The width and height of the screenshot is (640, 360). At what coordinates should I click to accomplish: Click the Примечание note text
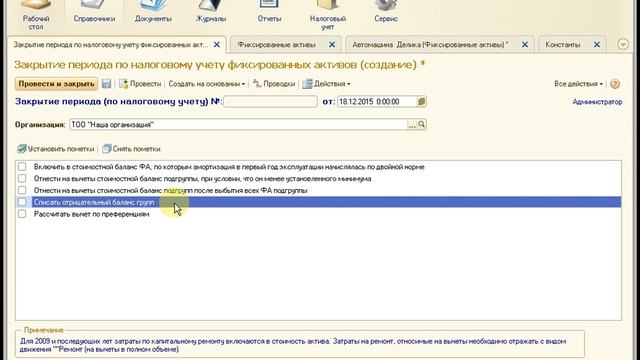pyautogui.click(x=293, y=345)
